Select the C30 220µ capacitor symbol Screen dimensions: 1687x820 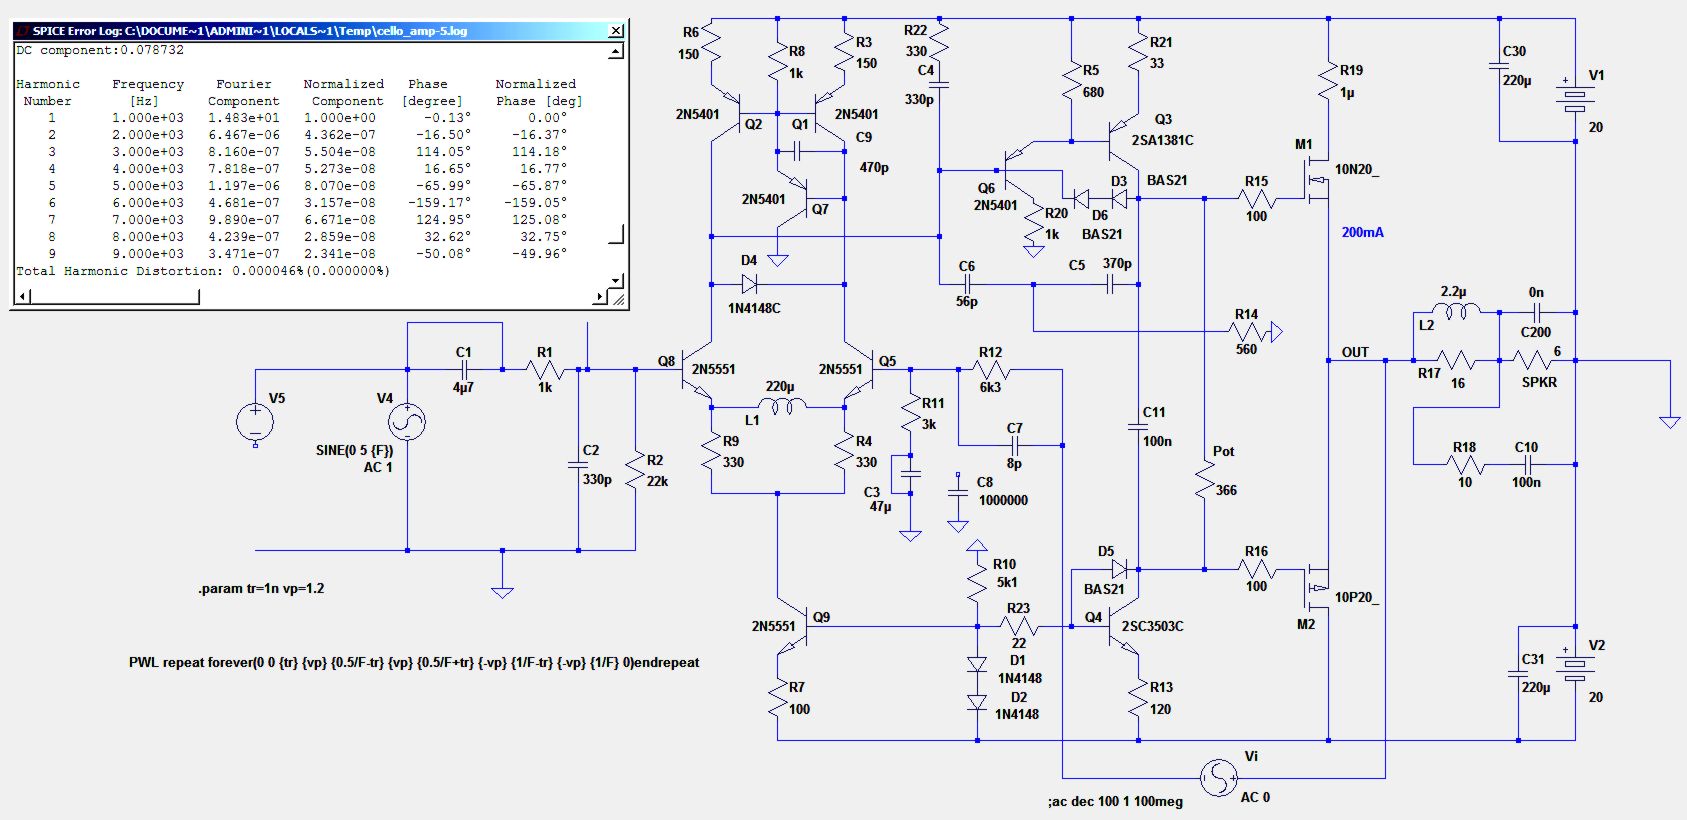pyautogui.click(x=1499, y=66)
